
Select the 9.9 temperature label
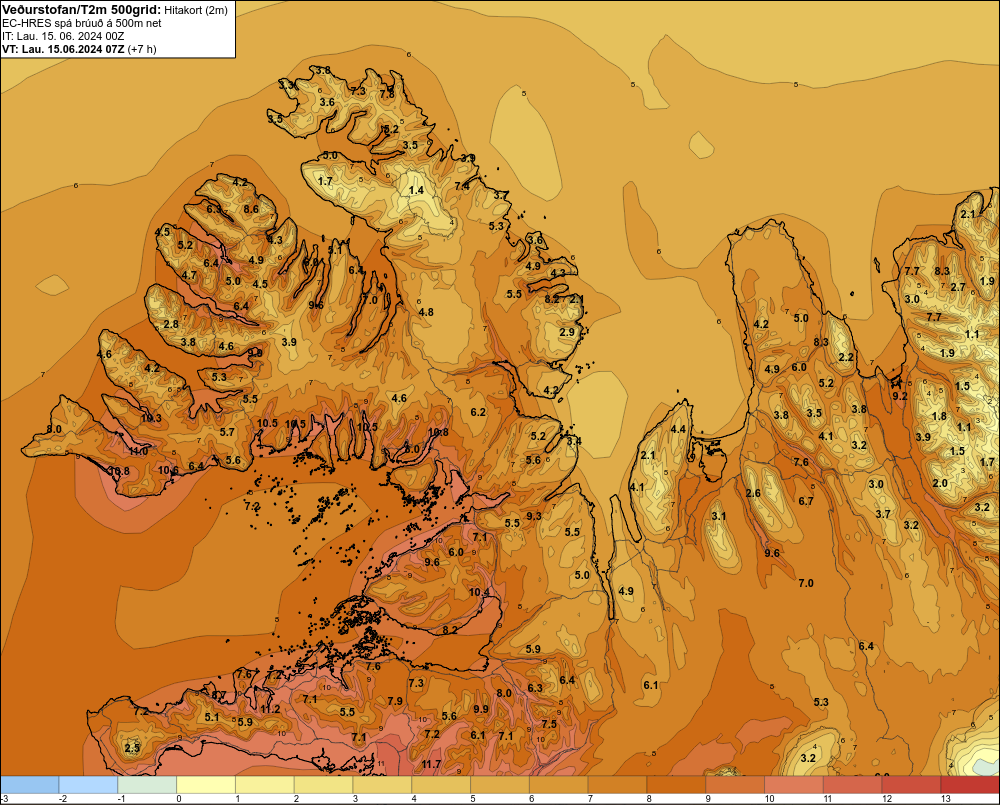click(481, 709)
